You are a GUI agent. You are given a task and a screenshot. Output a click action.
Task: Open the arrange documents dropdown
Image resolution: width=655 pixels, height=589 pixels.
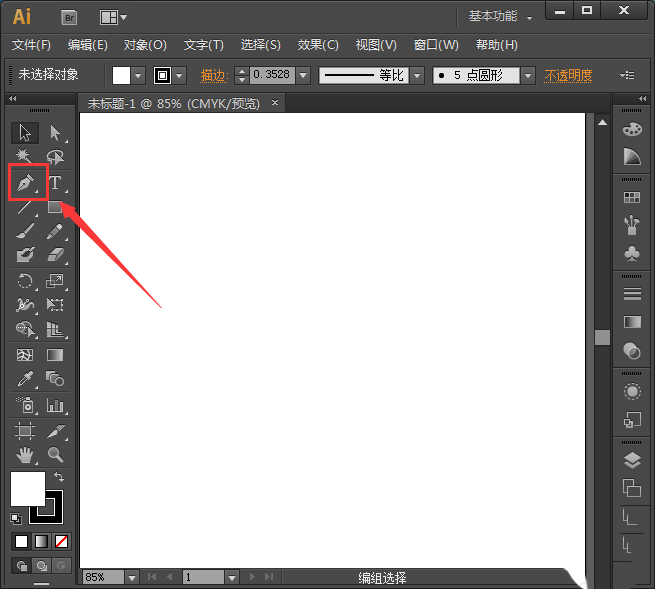[x=113, y=18]
